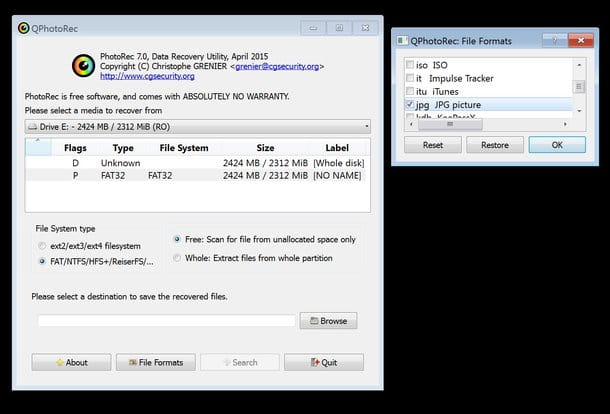Click the star icon on About button
The image size is (610, 414).
pos(60,363)
